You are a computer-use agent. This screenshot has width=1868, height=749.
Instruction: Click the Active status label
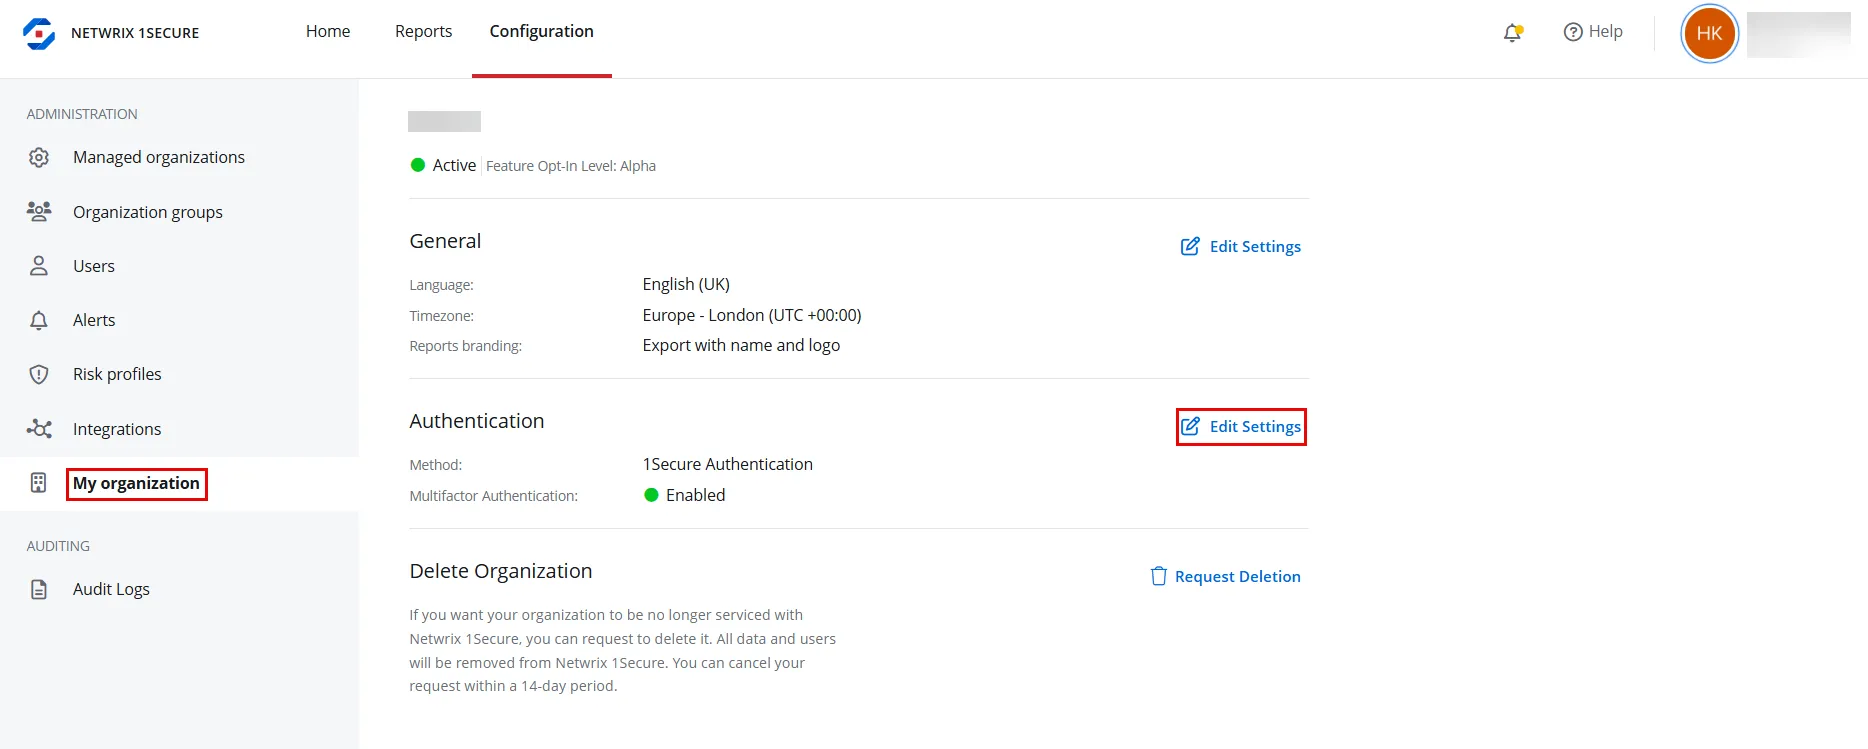454,165
